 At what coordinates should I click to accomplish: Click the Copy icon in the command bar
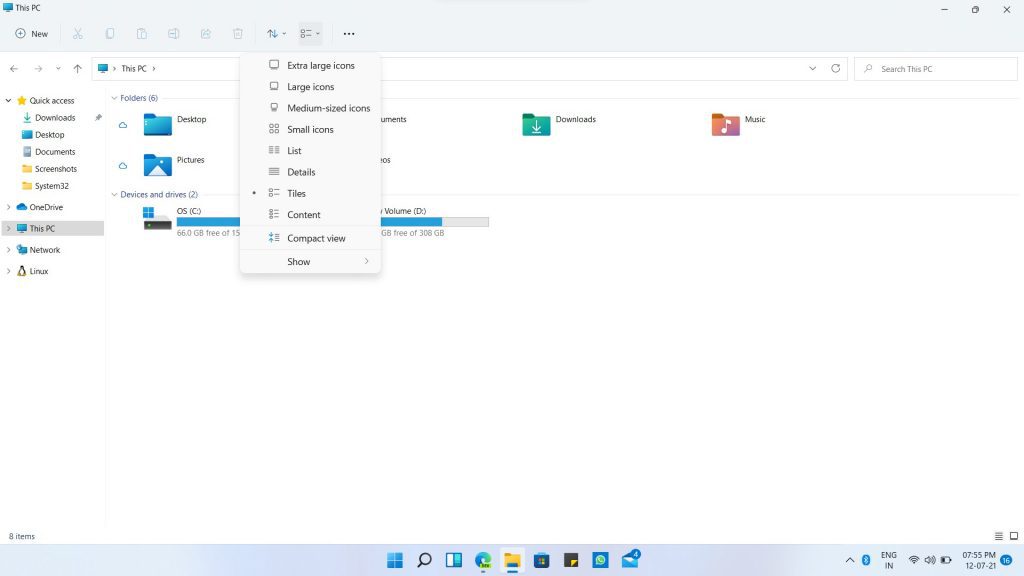(x=110, y=33)
